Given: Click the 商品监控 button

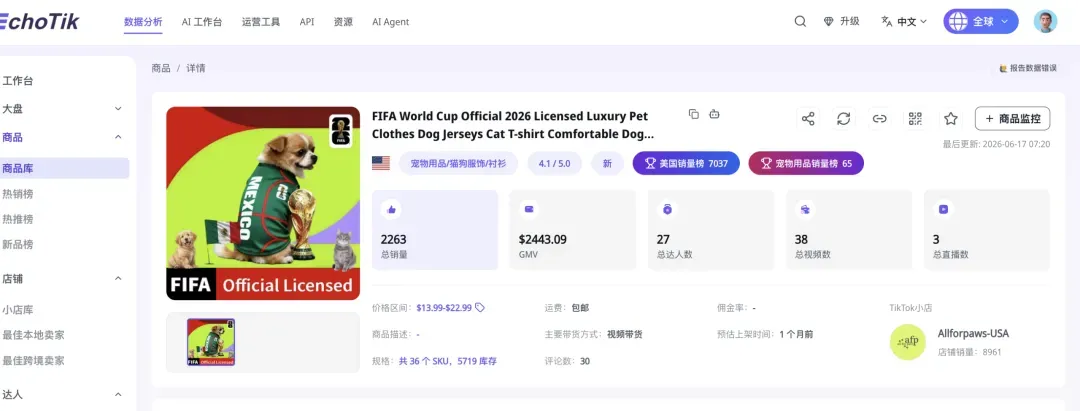Looking at the screenshot, I should tap(1012, 118).
